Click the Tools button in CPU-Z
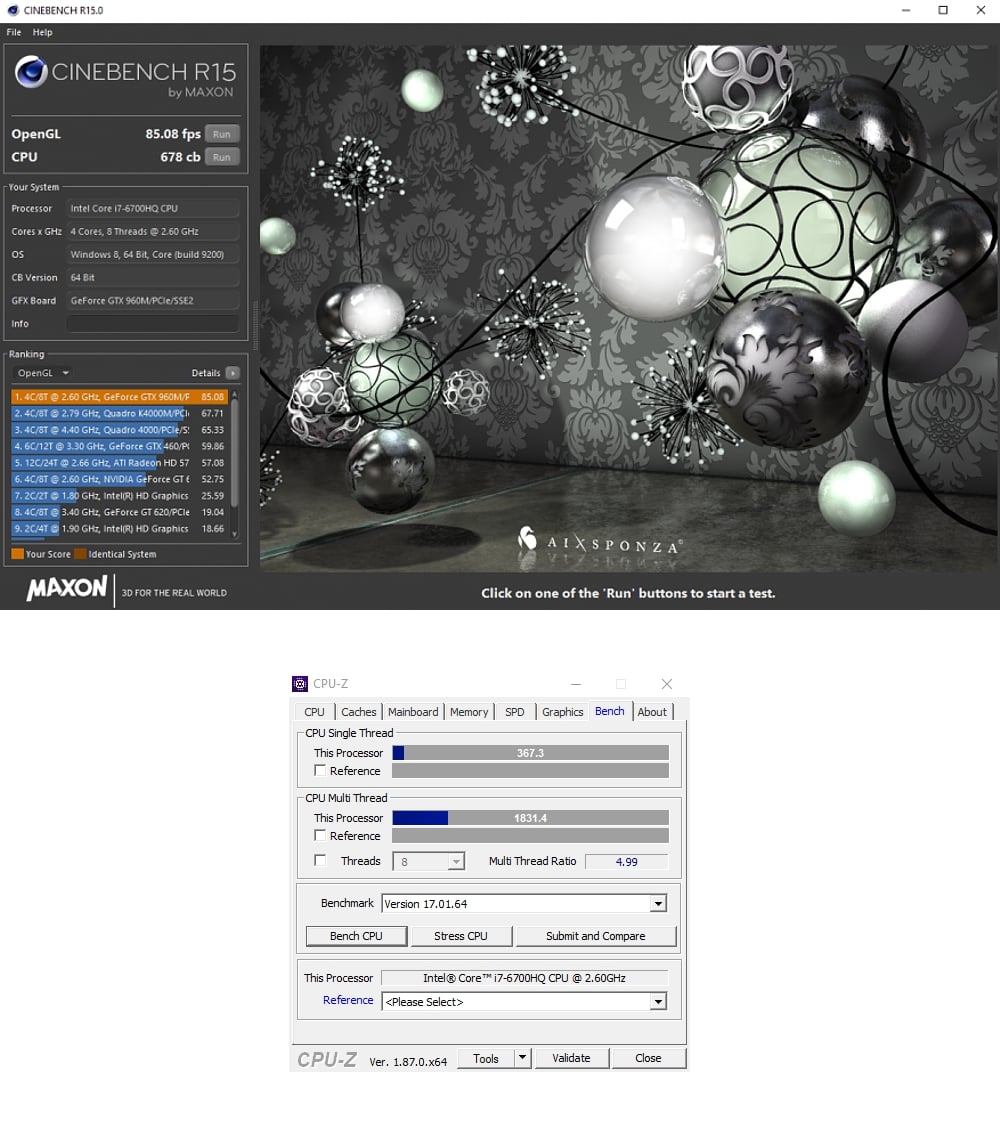The width and height of the screenshot is (1000, 1140). pos(486,1059)
